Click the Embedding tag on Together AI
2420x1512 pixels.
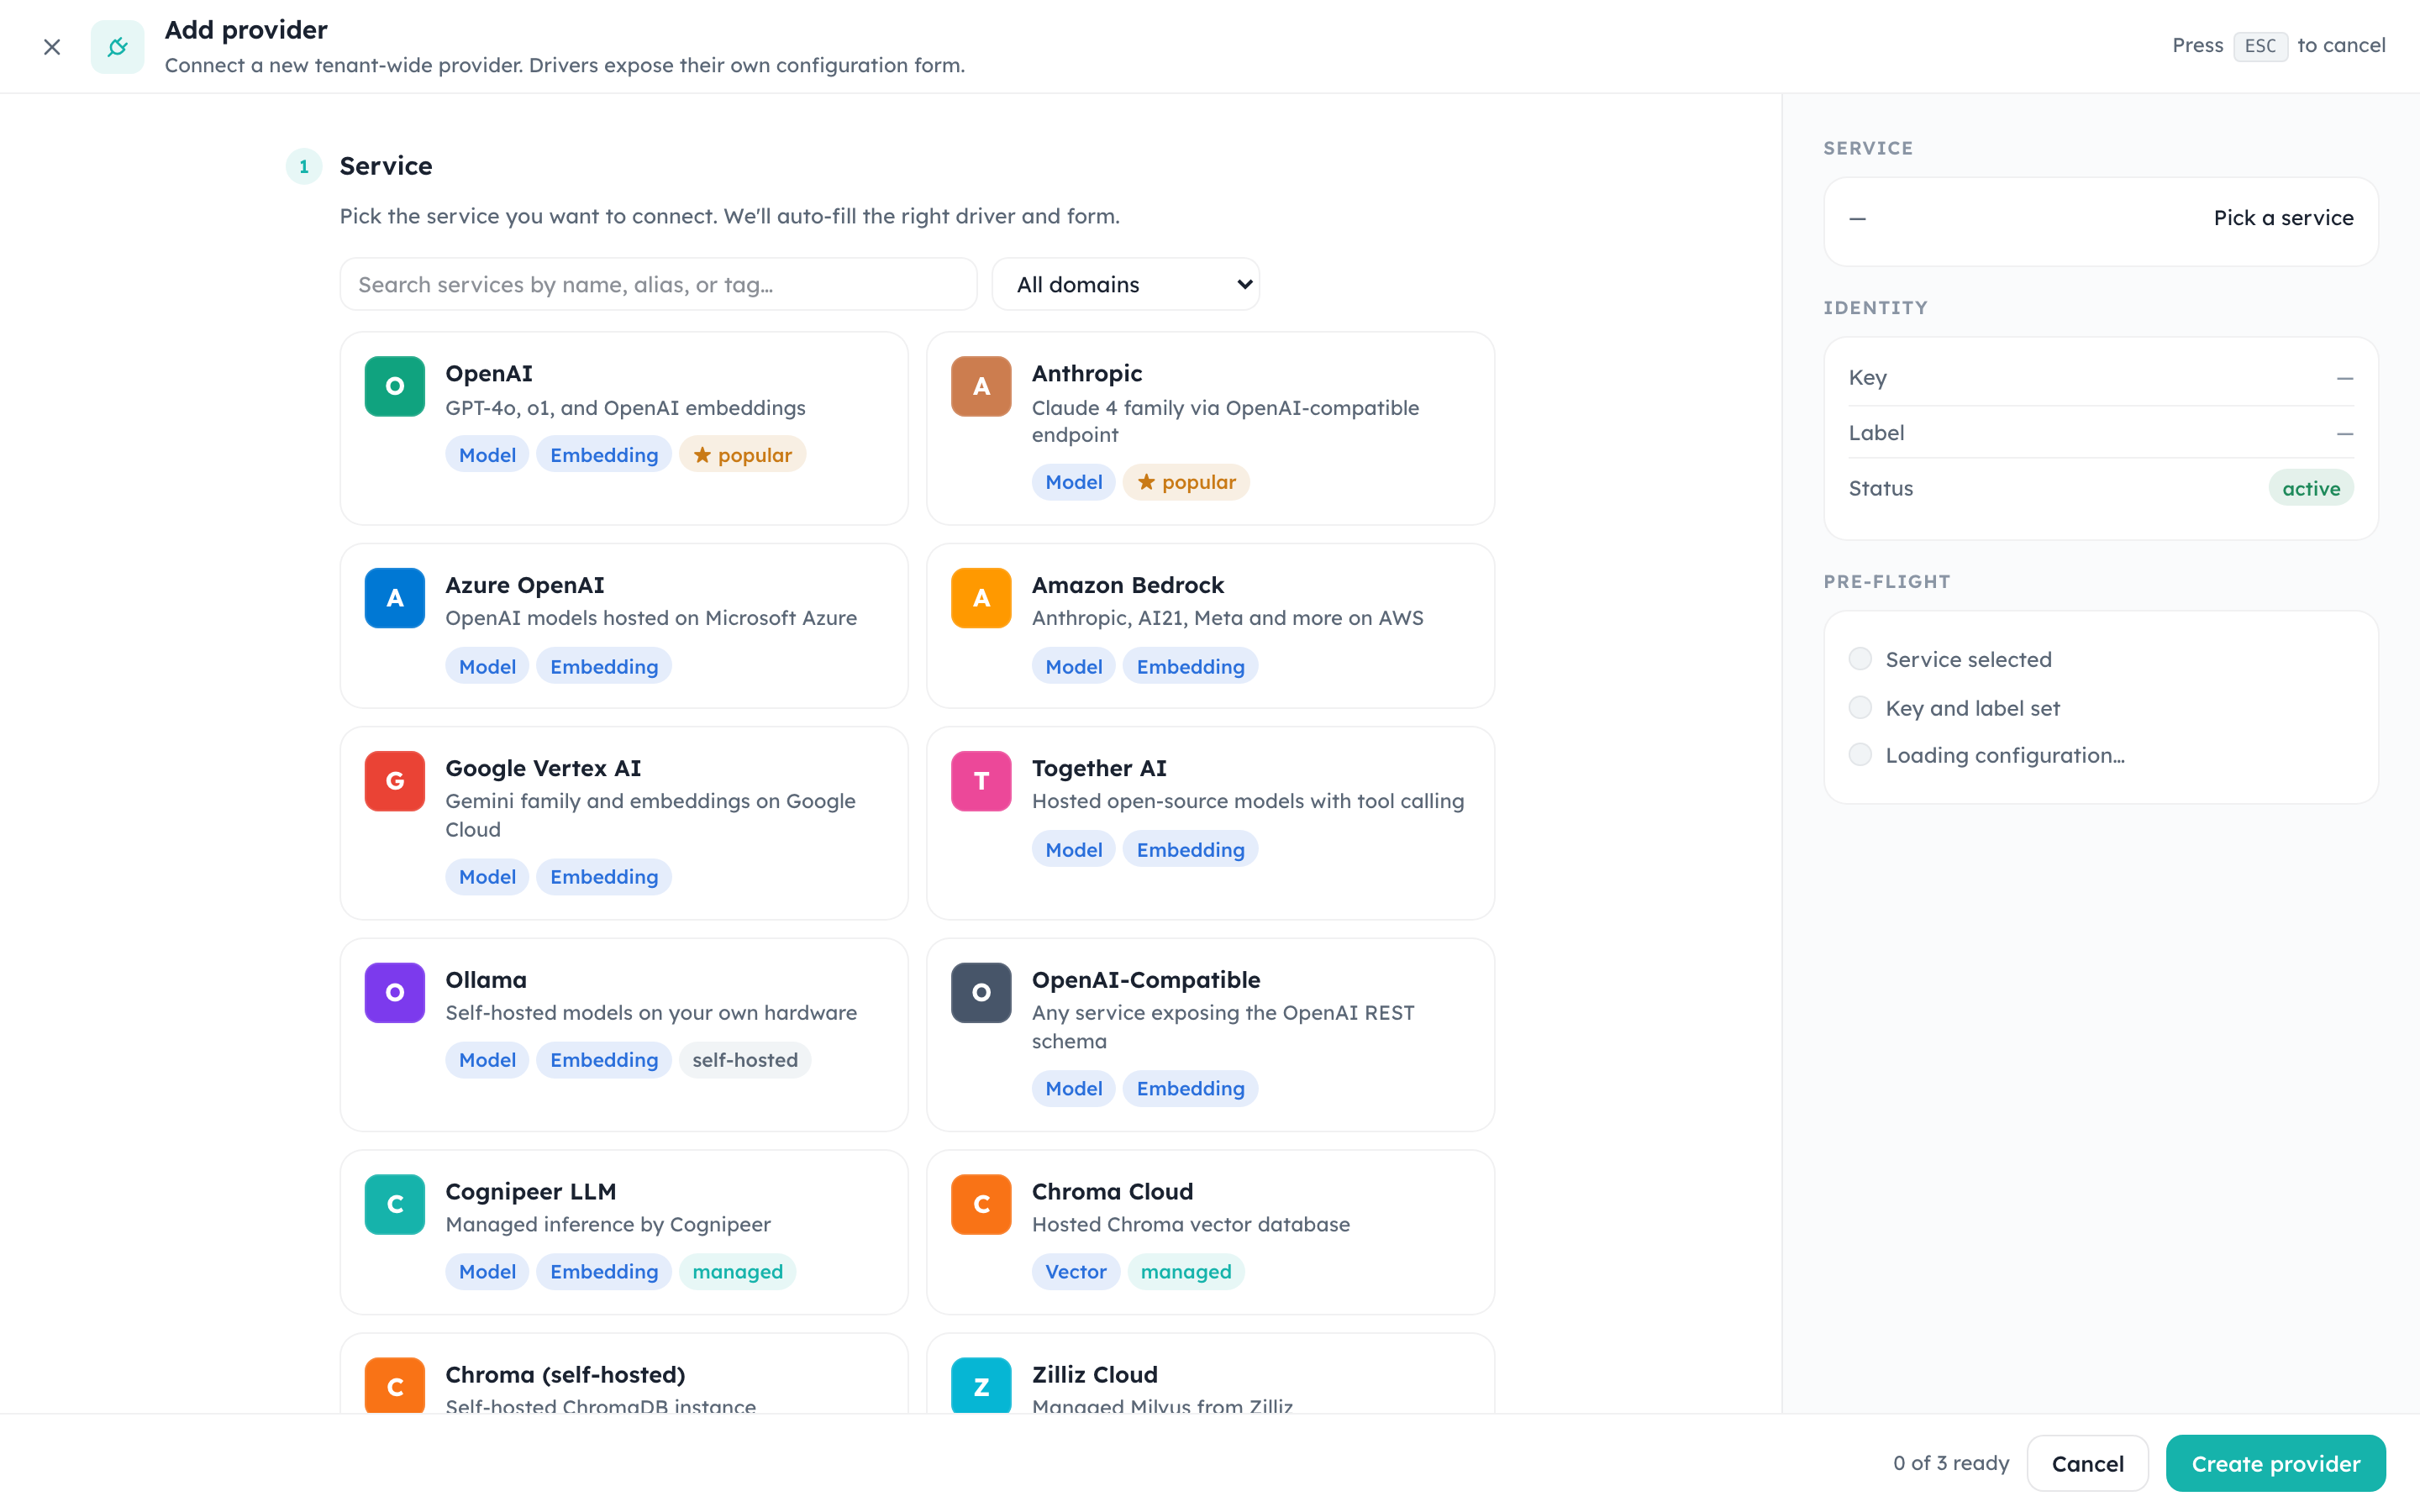1191,850
